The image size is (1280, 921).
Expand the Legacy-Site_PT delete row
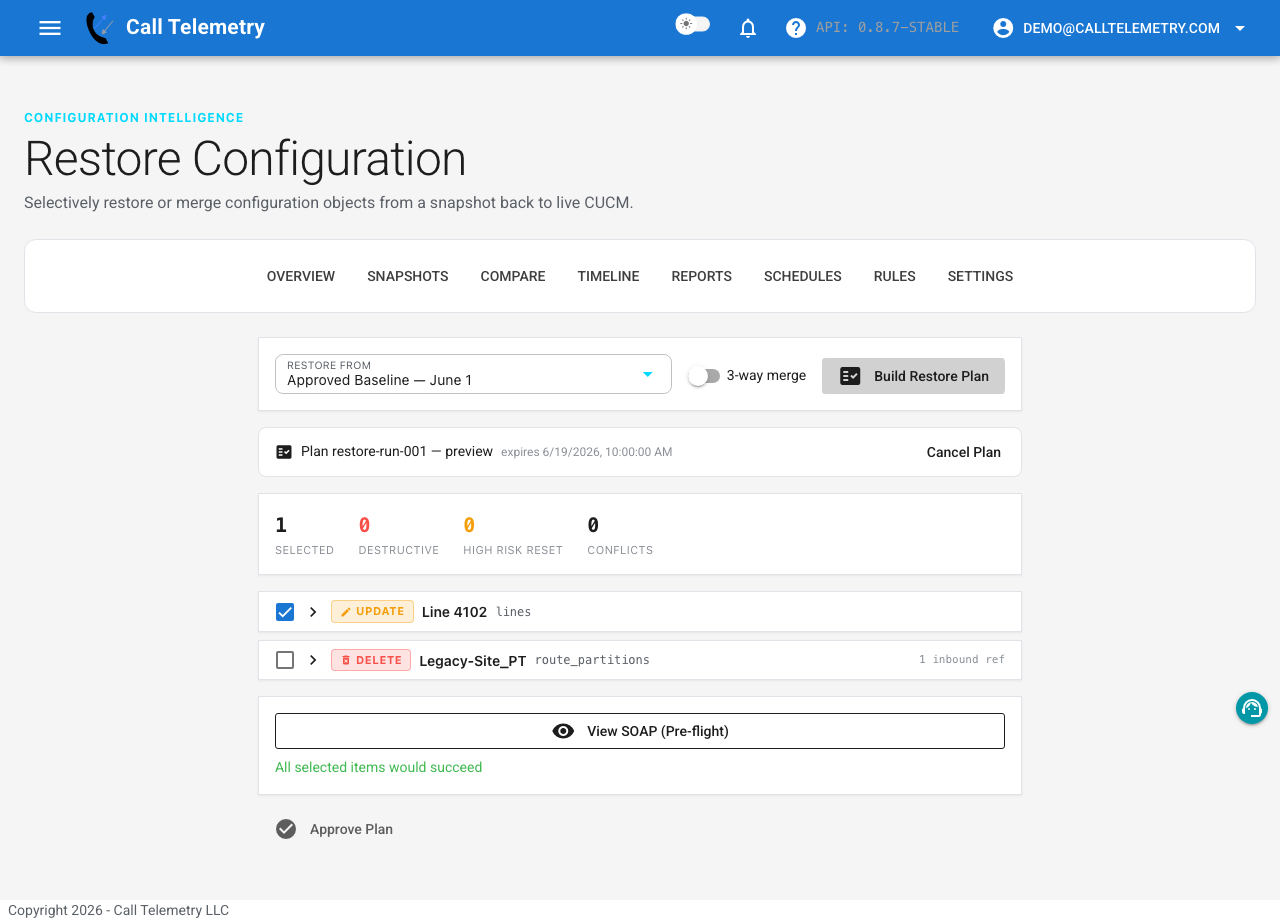(x=313, y=660)
